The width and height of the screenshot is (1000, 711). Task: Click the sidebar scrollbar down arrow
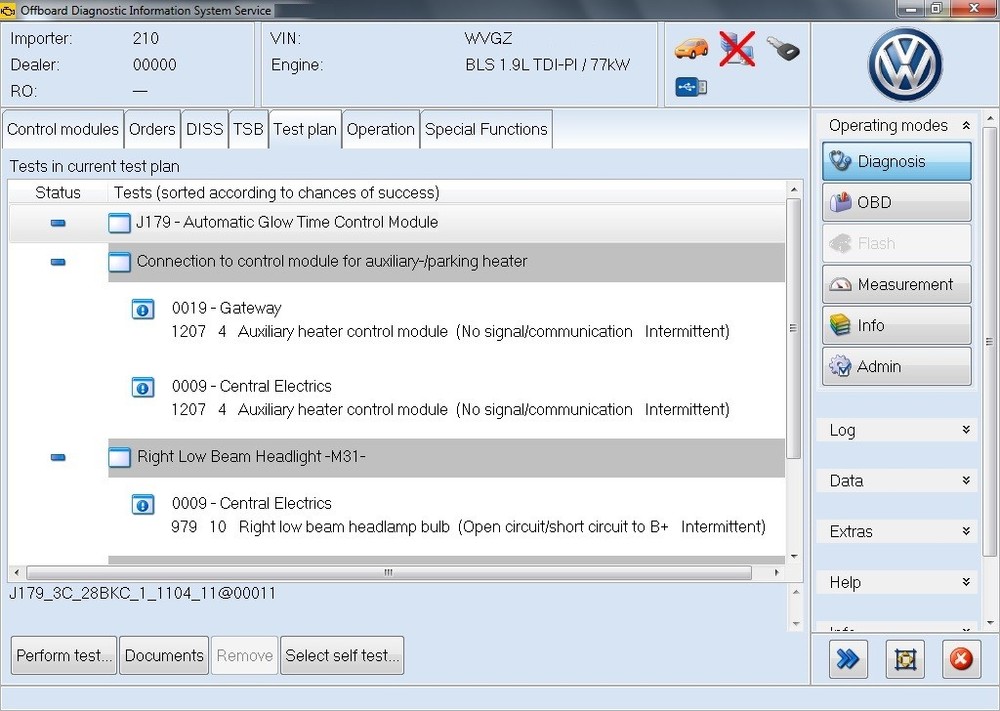click(990, 623)
